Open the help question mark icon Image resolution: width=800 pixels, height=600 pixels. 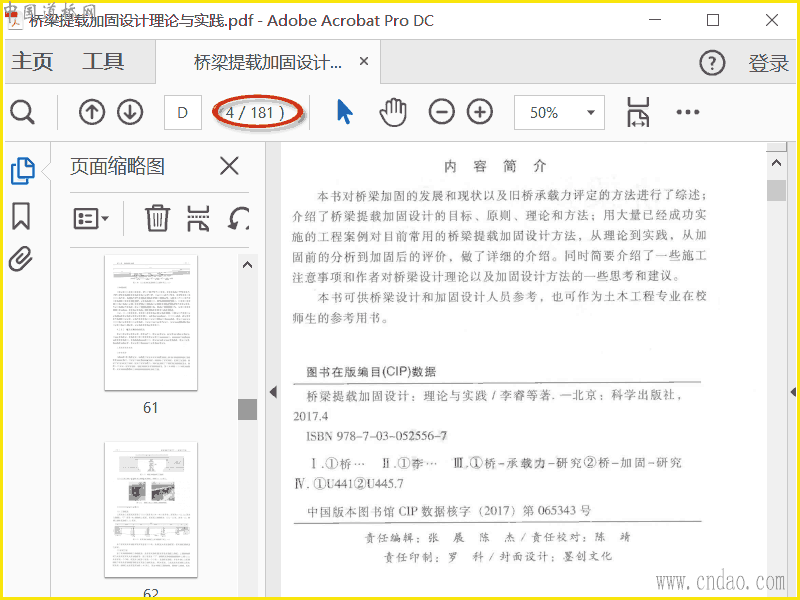coord(712,63)
